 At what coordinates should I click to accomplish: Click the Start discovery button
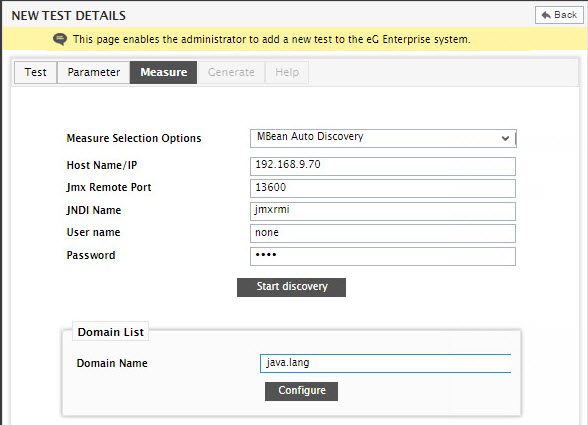[x=291, y=287]
